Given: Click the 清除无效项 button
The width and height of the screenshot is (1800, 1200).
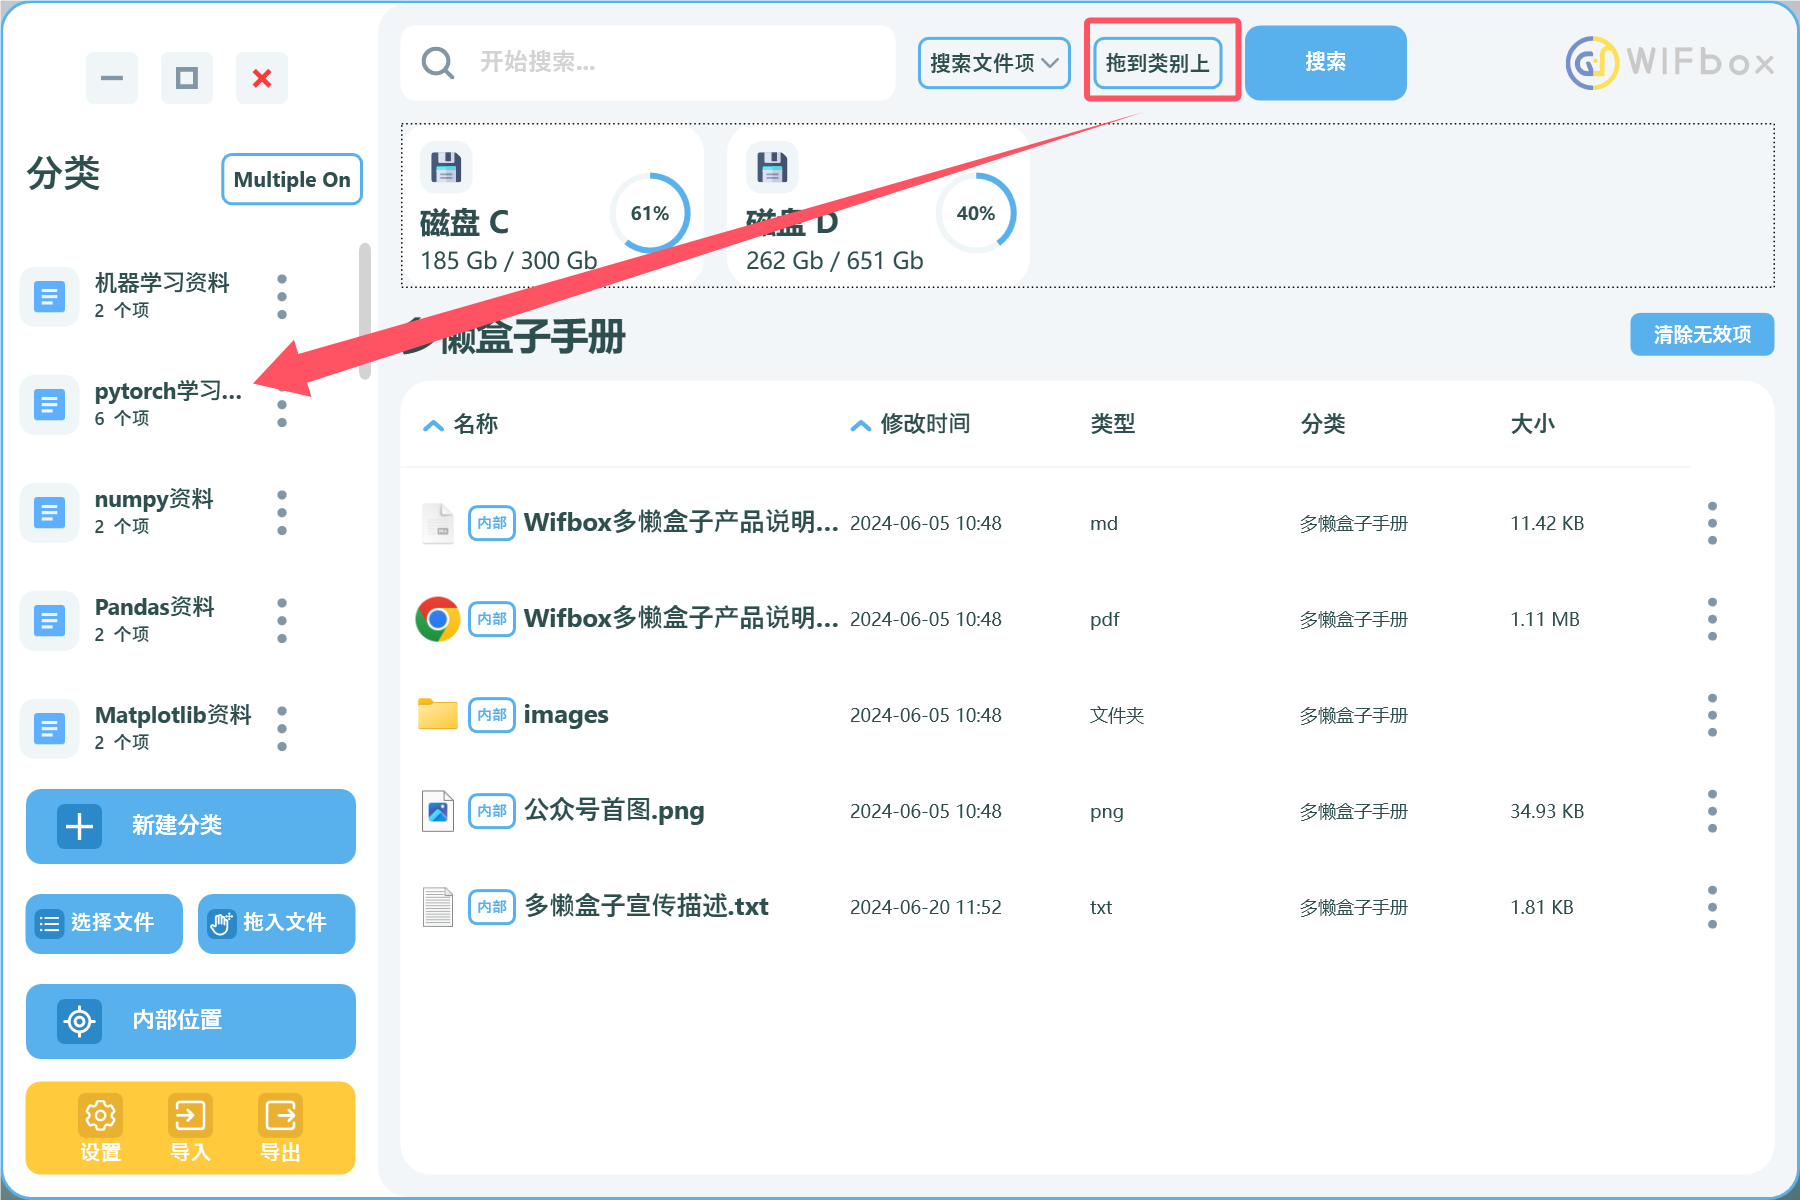Looking at the screenshot, I should pyautogui.click(x=1701, y=335).
